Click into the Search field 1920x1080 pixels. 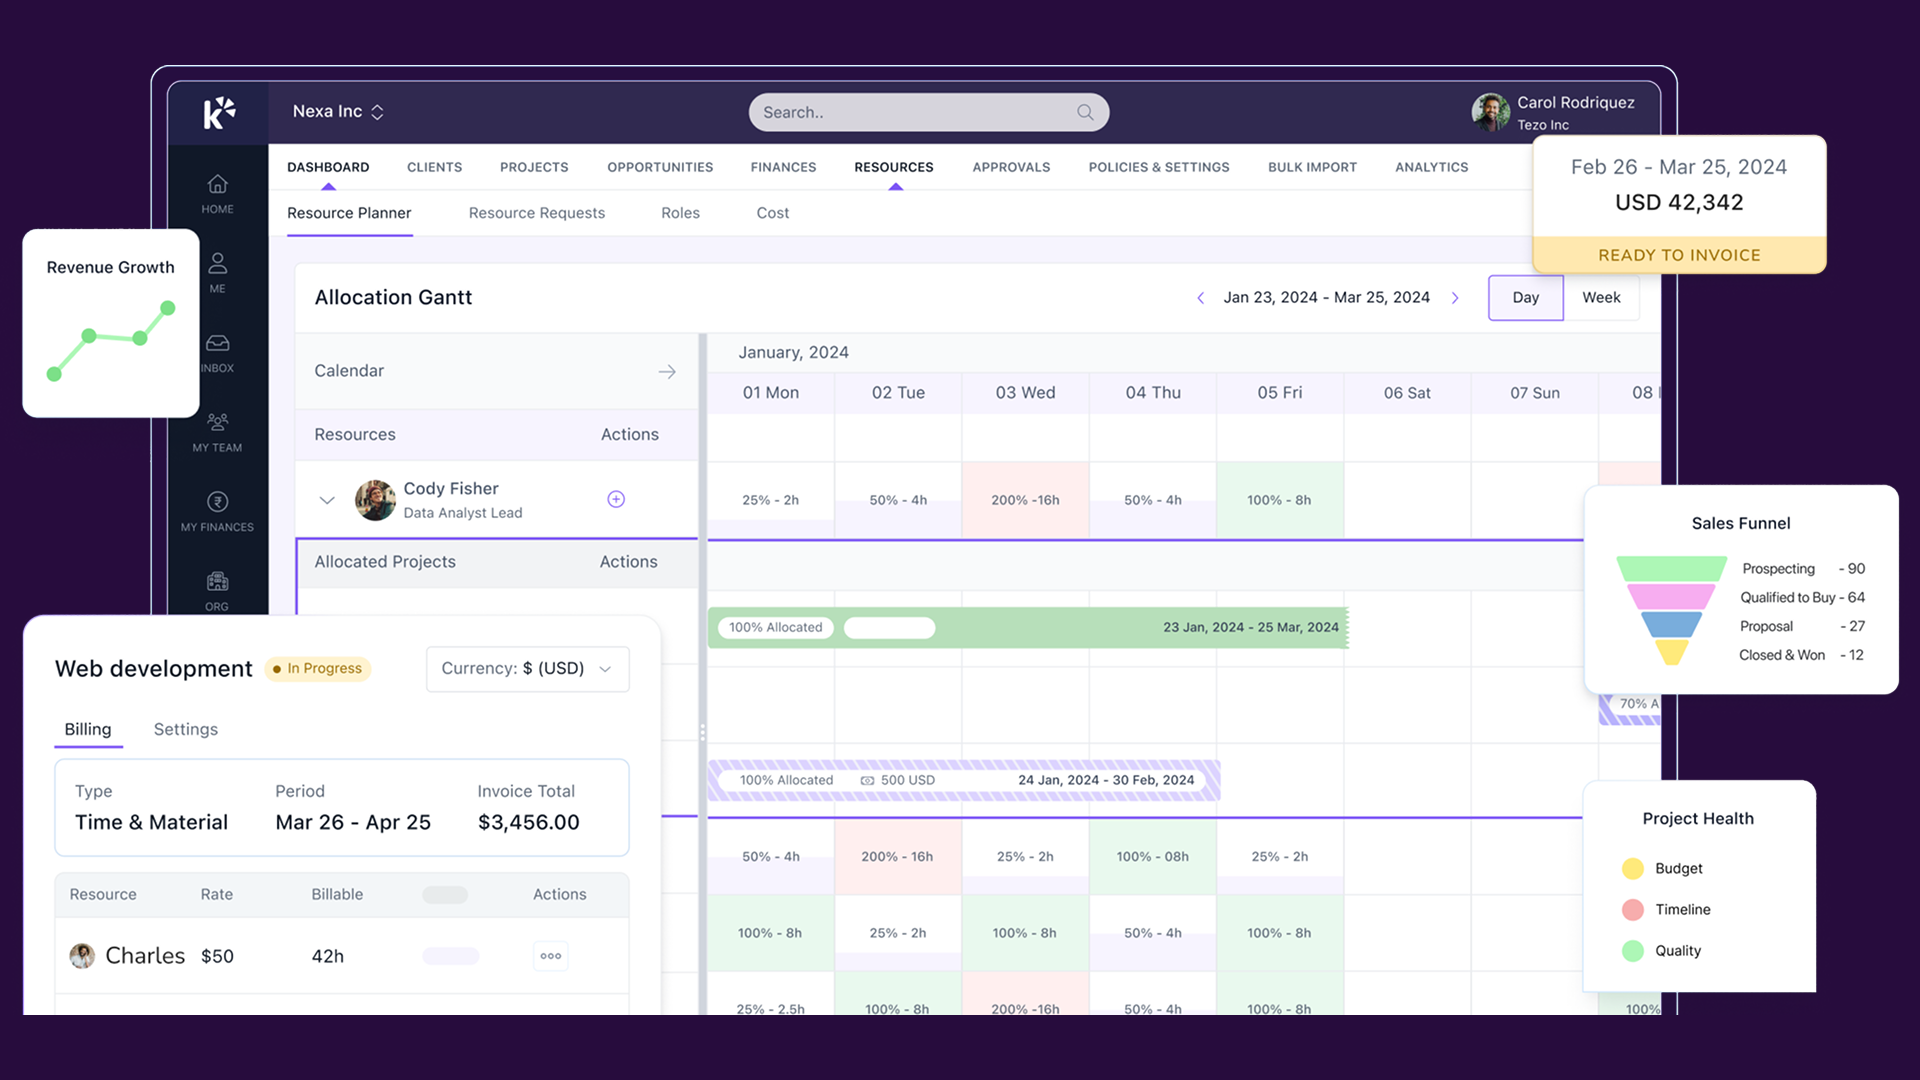928,112
